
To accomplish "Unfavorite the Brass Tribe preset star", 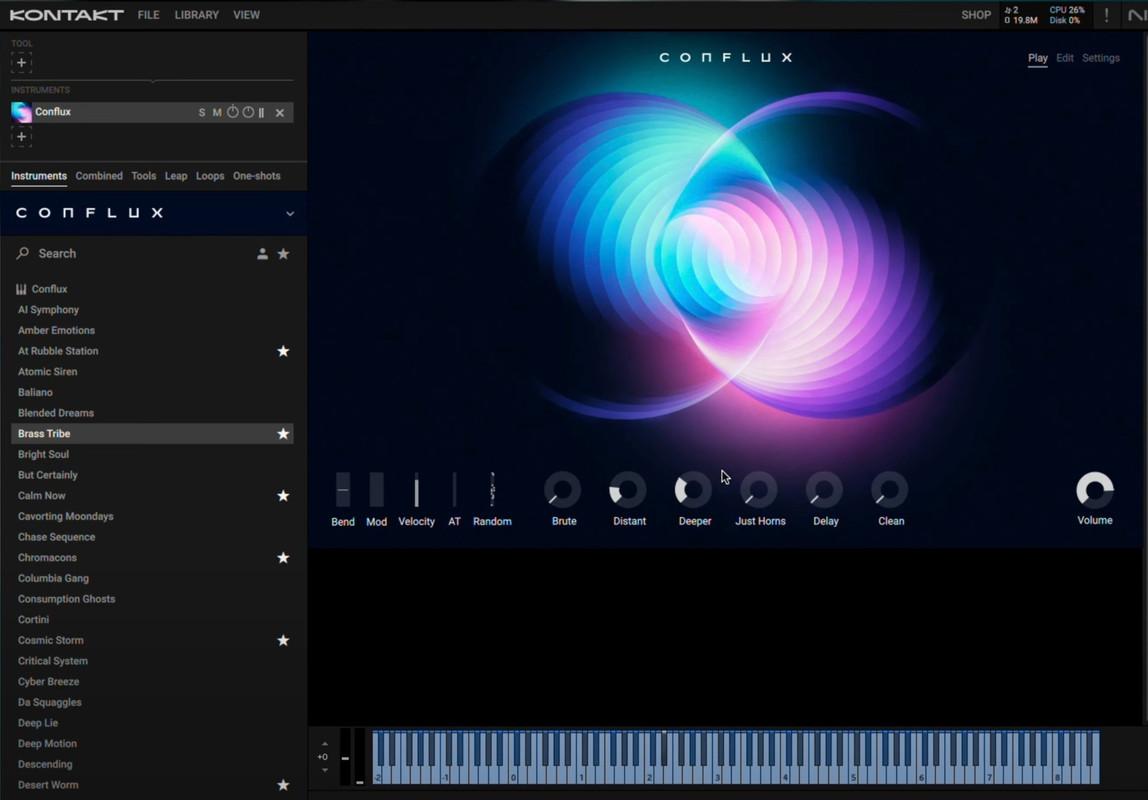I will 283,434.
